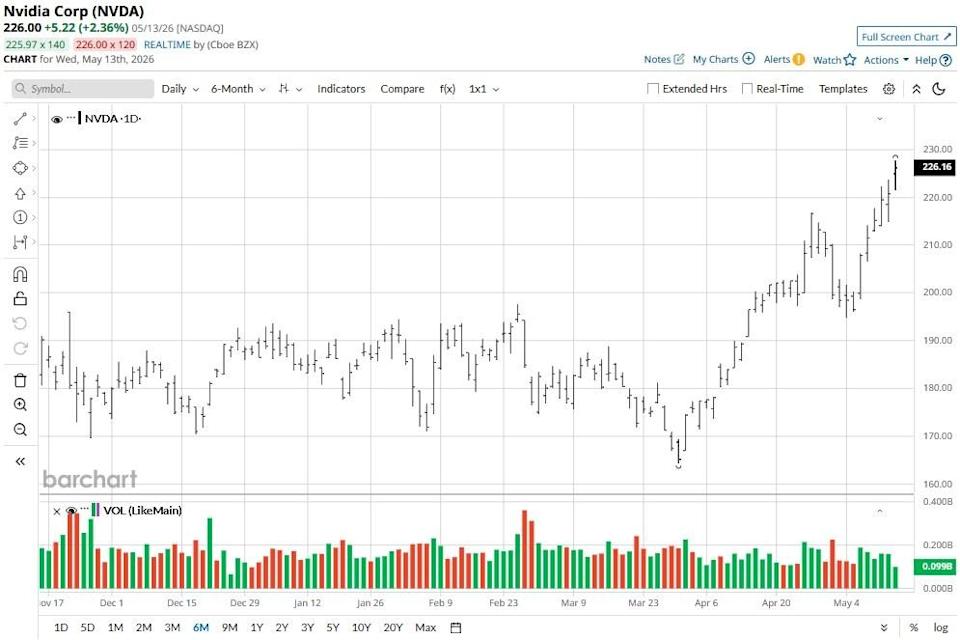Toggle NVDA series visibility eye
Screen dimensions: 960x640
(x=57, y=119)
